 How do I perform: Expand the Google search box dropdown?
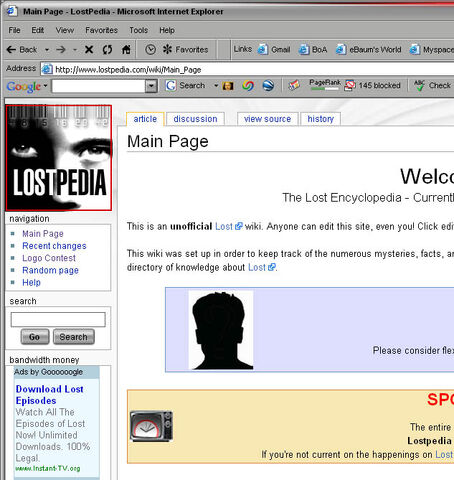[151, 86]
